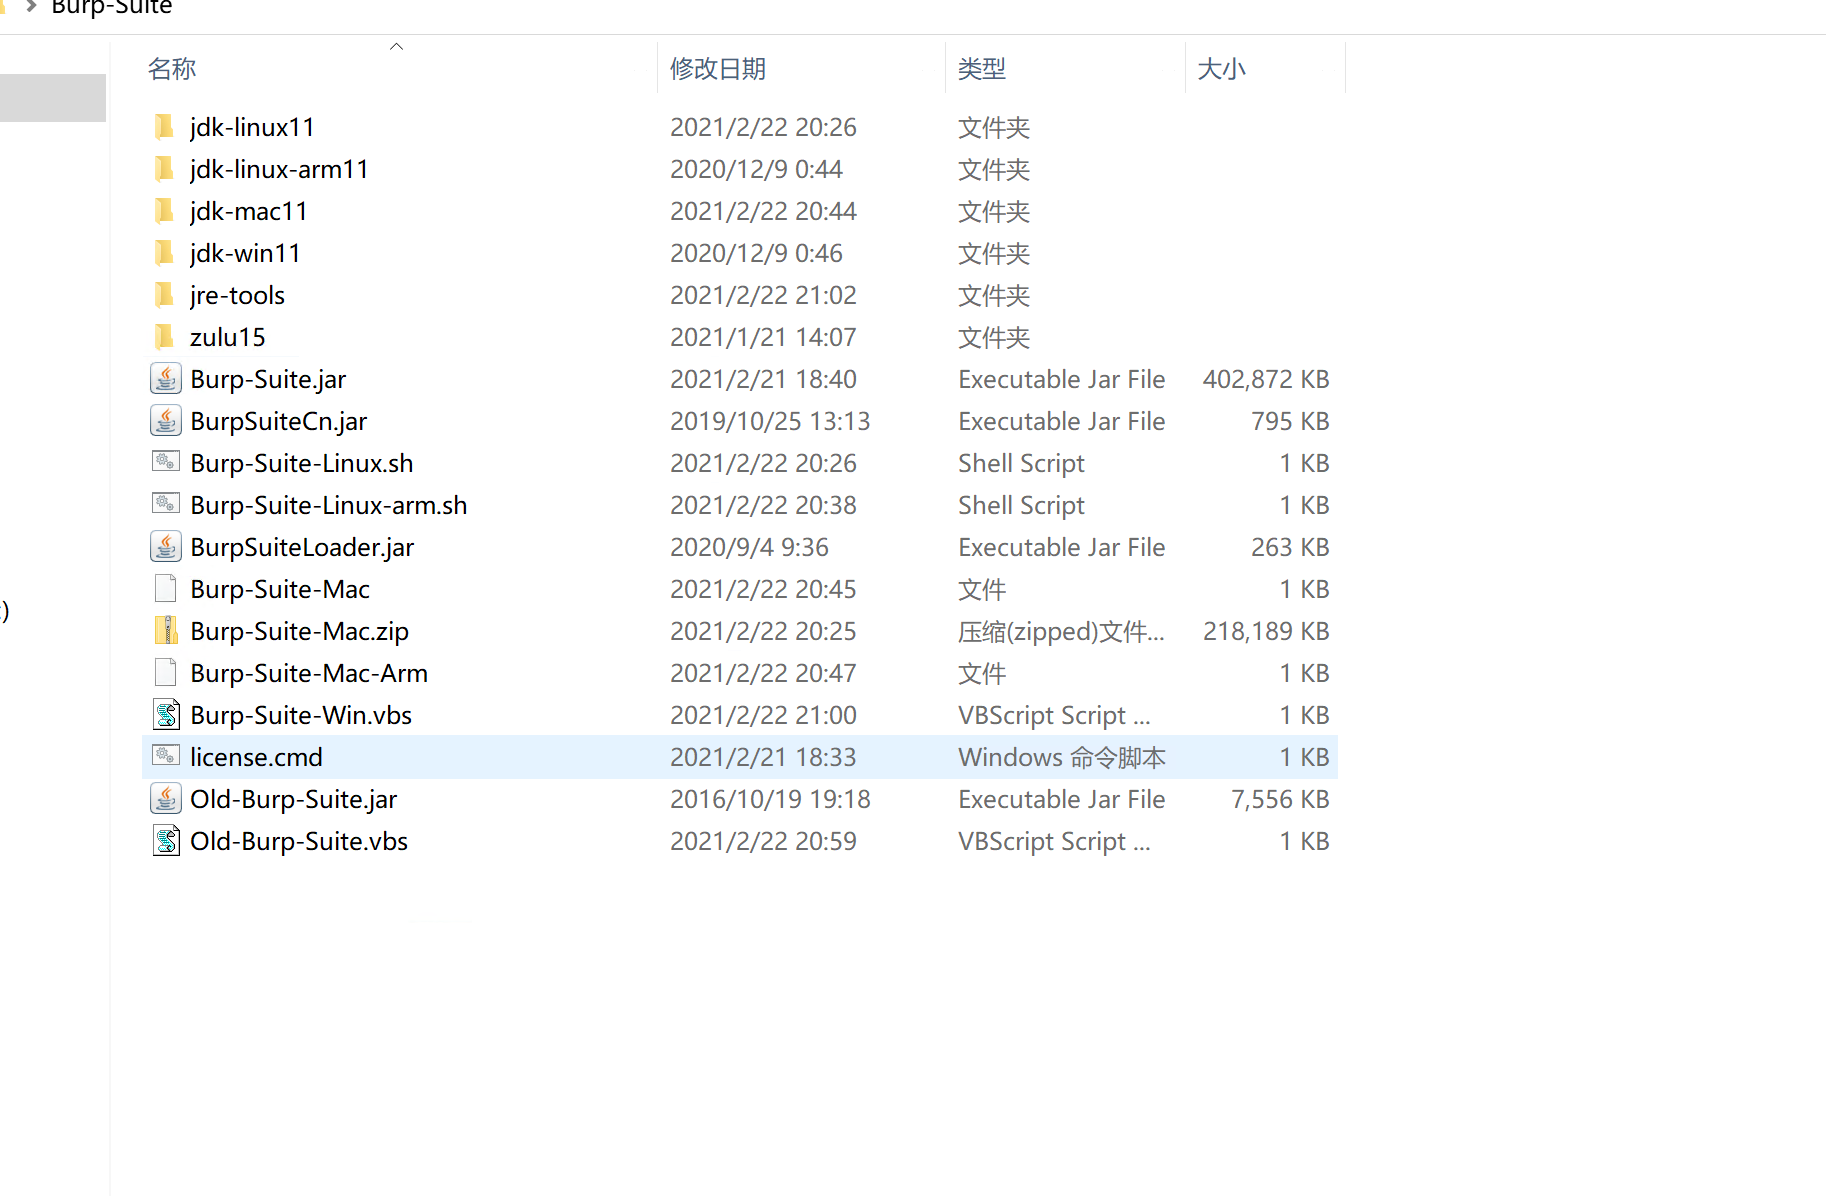Select the file name BurpSuiteLoader.jar
Screen dimensions: 1826x1196
click(x=302, y=547)
